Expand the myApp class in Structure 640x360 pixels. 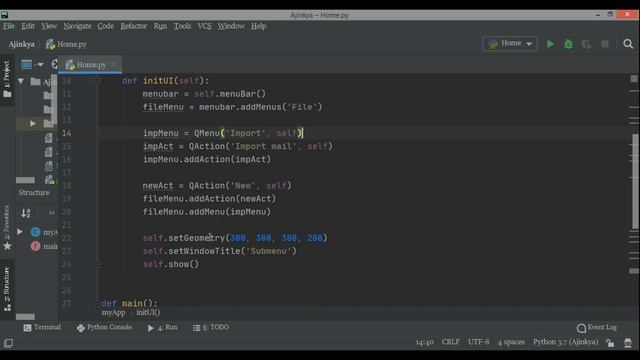(20, 232)
